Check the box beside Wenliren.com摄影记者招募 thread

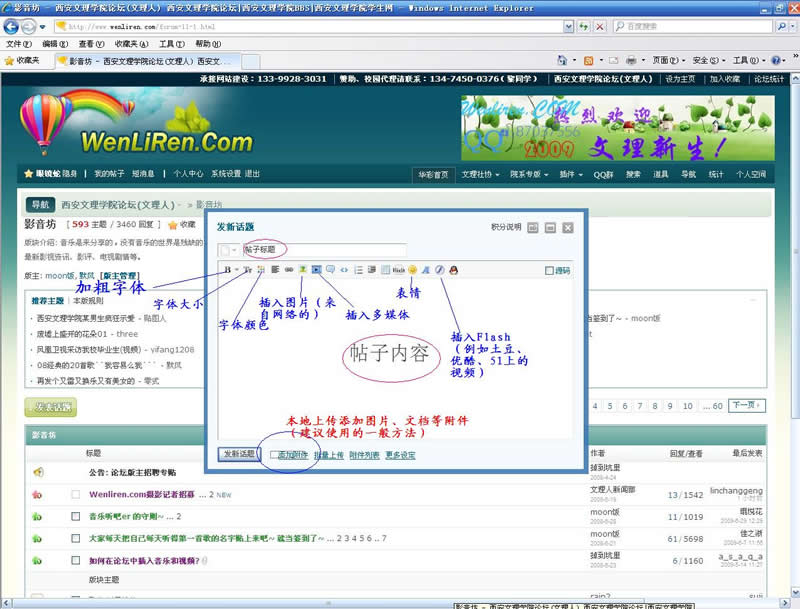pos(76,494)
